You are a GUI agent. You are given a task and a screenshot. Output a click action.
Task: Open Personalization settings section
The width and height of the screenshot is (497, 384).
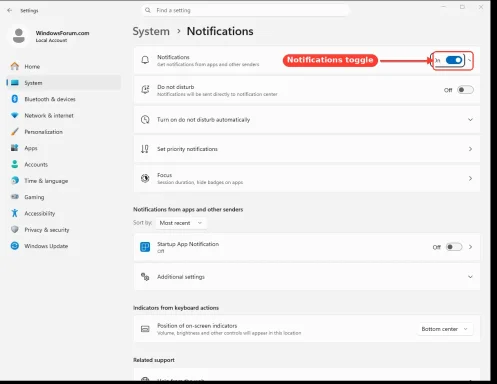pyautogui.click(x=63, y=132)
